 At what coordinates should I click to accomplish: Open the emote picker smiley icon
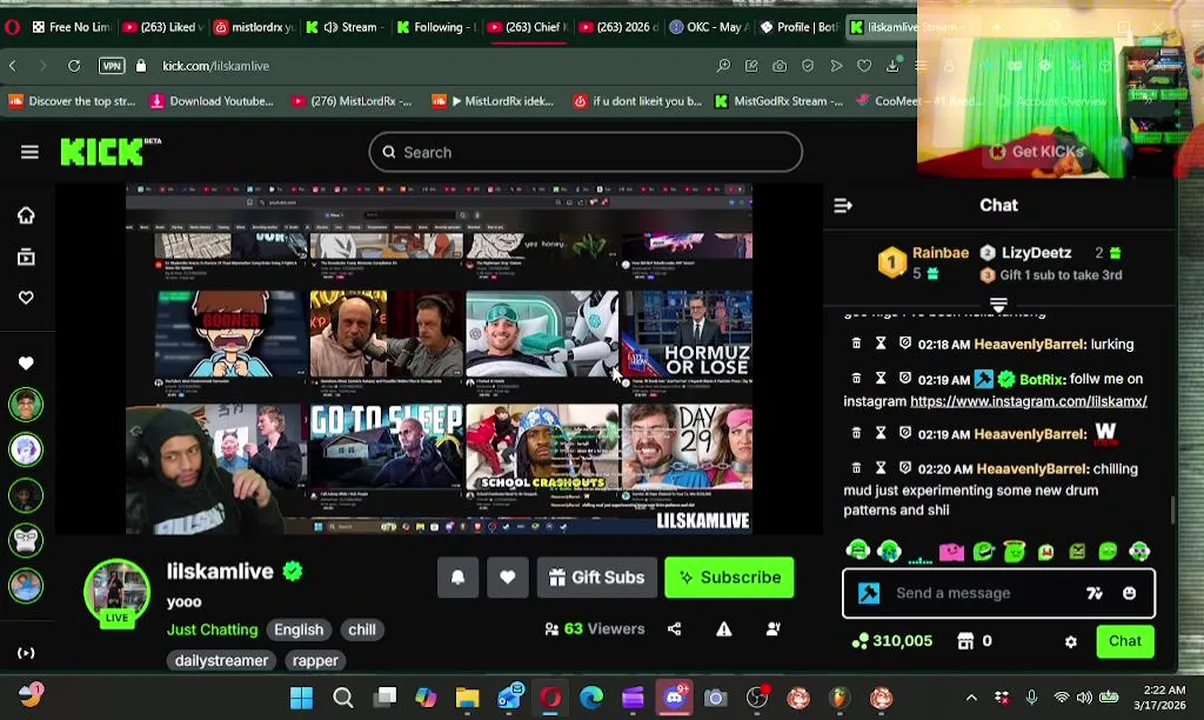[x=1129, y=593]
